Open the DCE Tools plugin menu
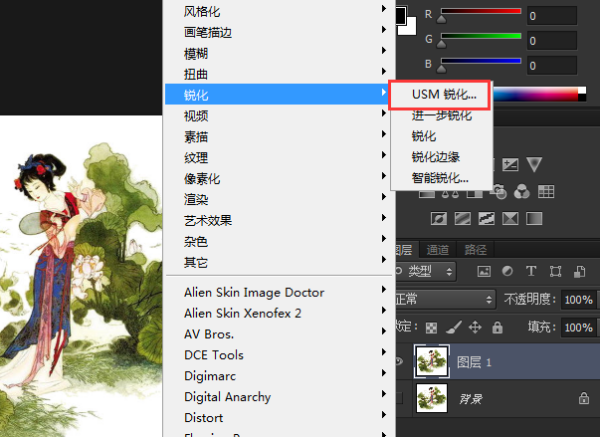Image resolution: width=600 pixels, height=437 pixels. click(280, 355)
